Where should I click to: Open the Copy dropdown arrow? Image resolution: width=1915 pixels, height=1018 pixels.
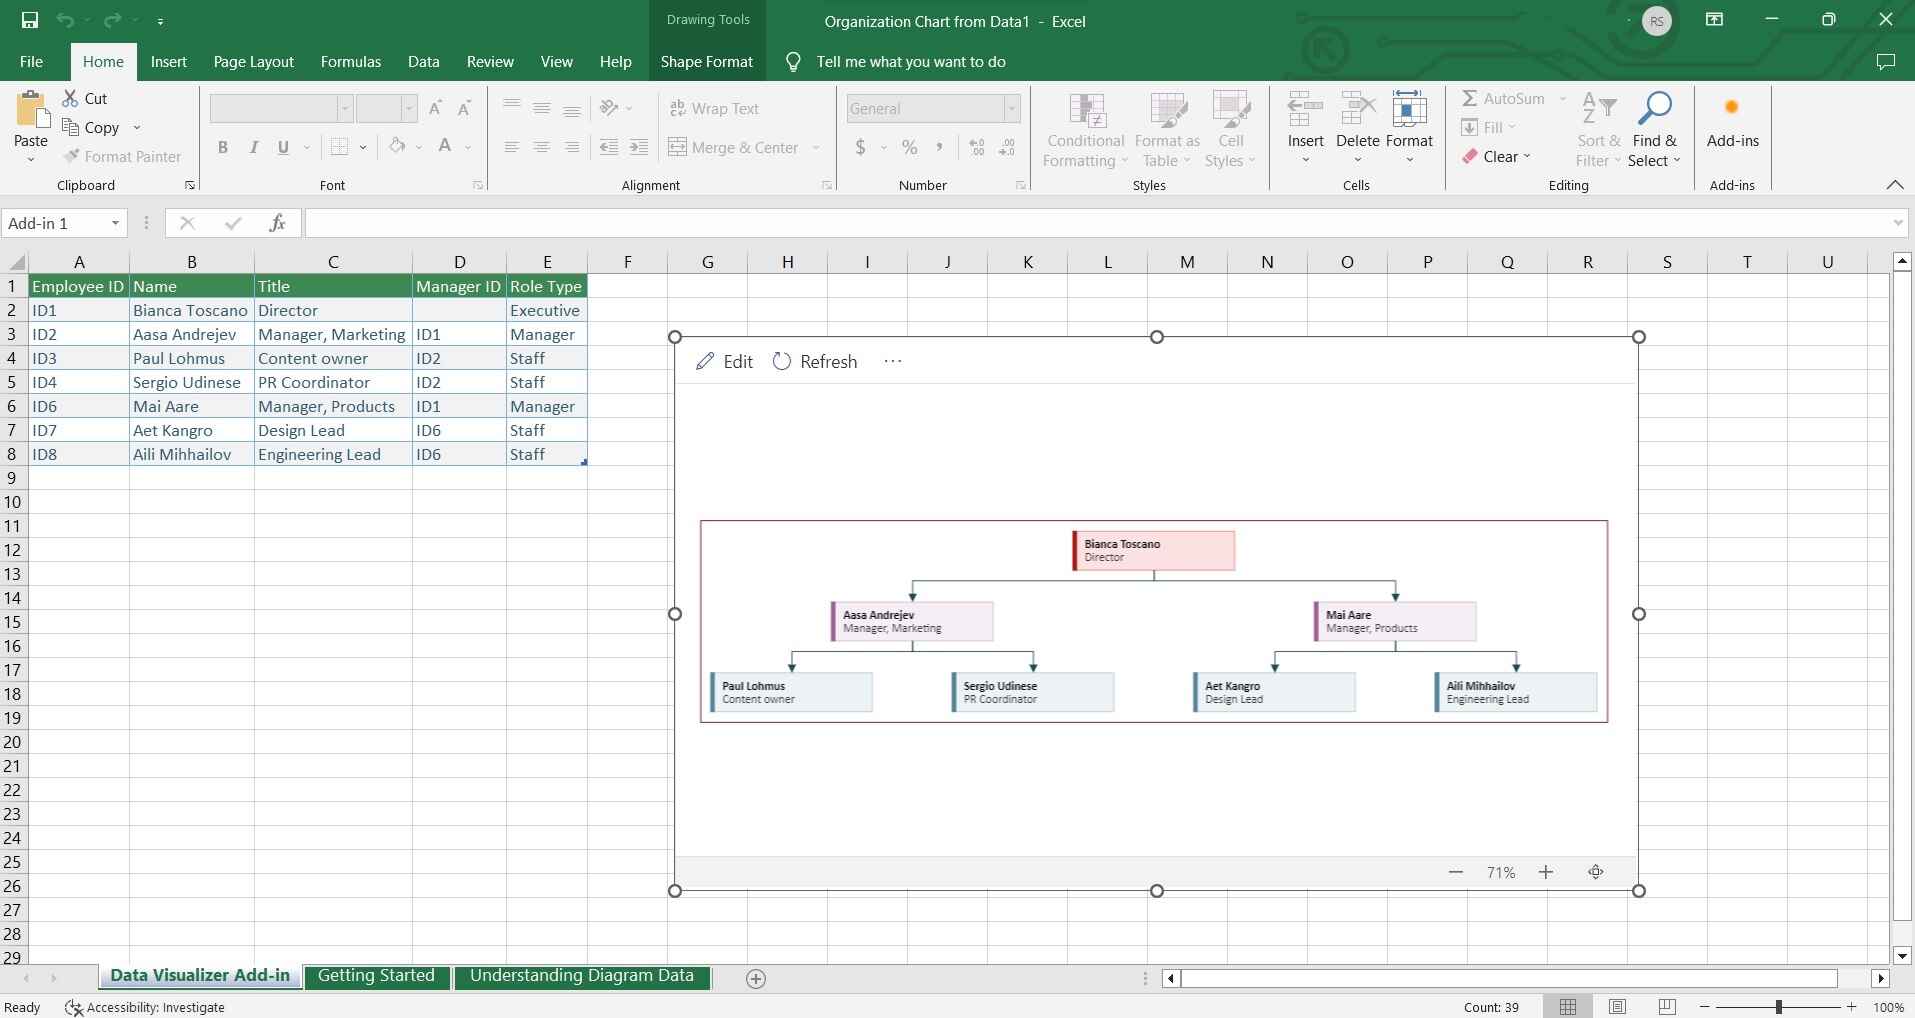point(137,128)
